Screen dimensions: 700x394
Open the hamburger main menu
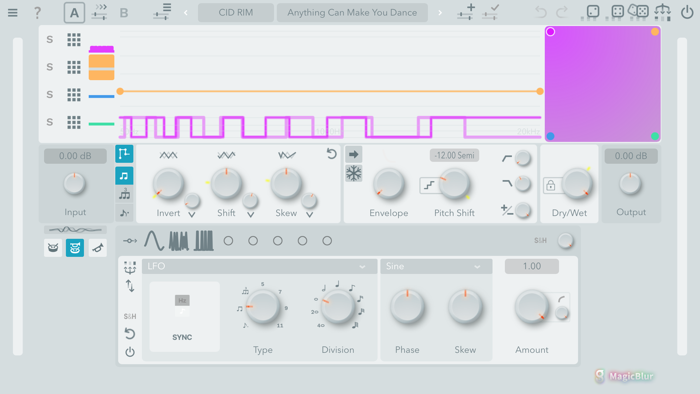12,12
